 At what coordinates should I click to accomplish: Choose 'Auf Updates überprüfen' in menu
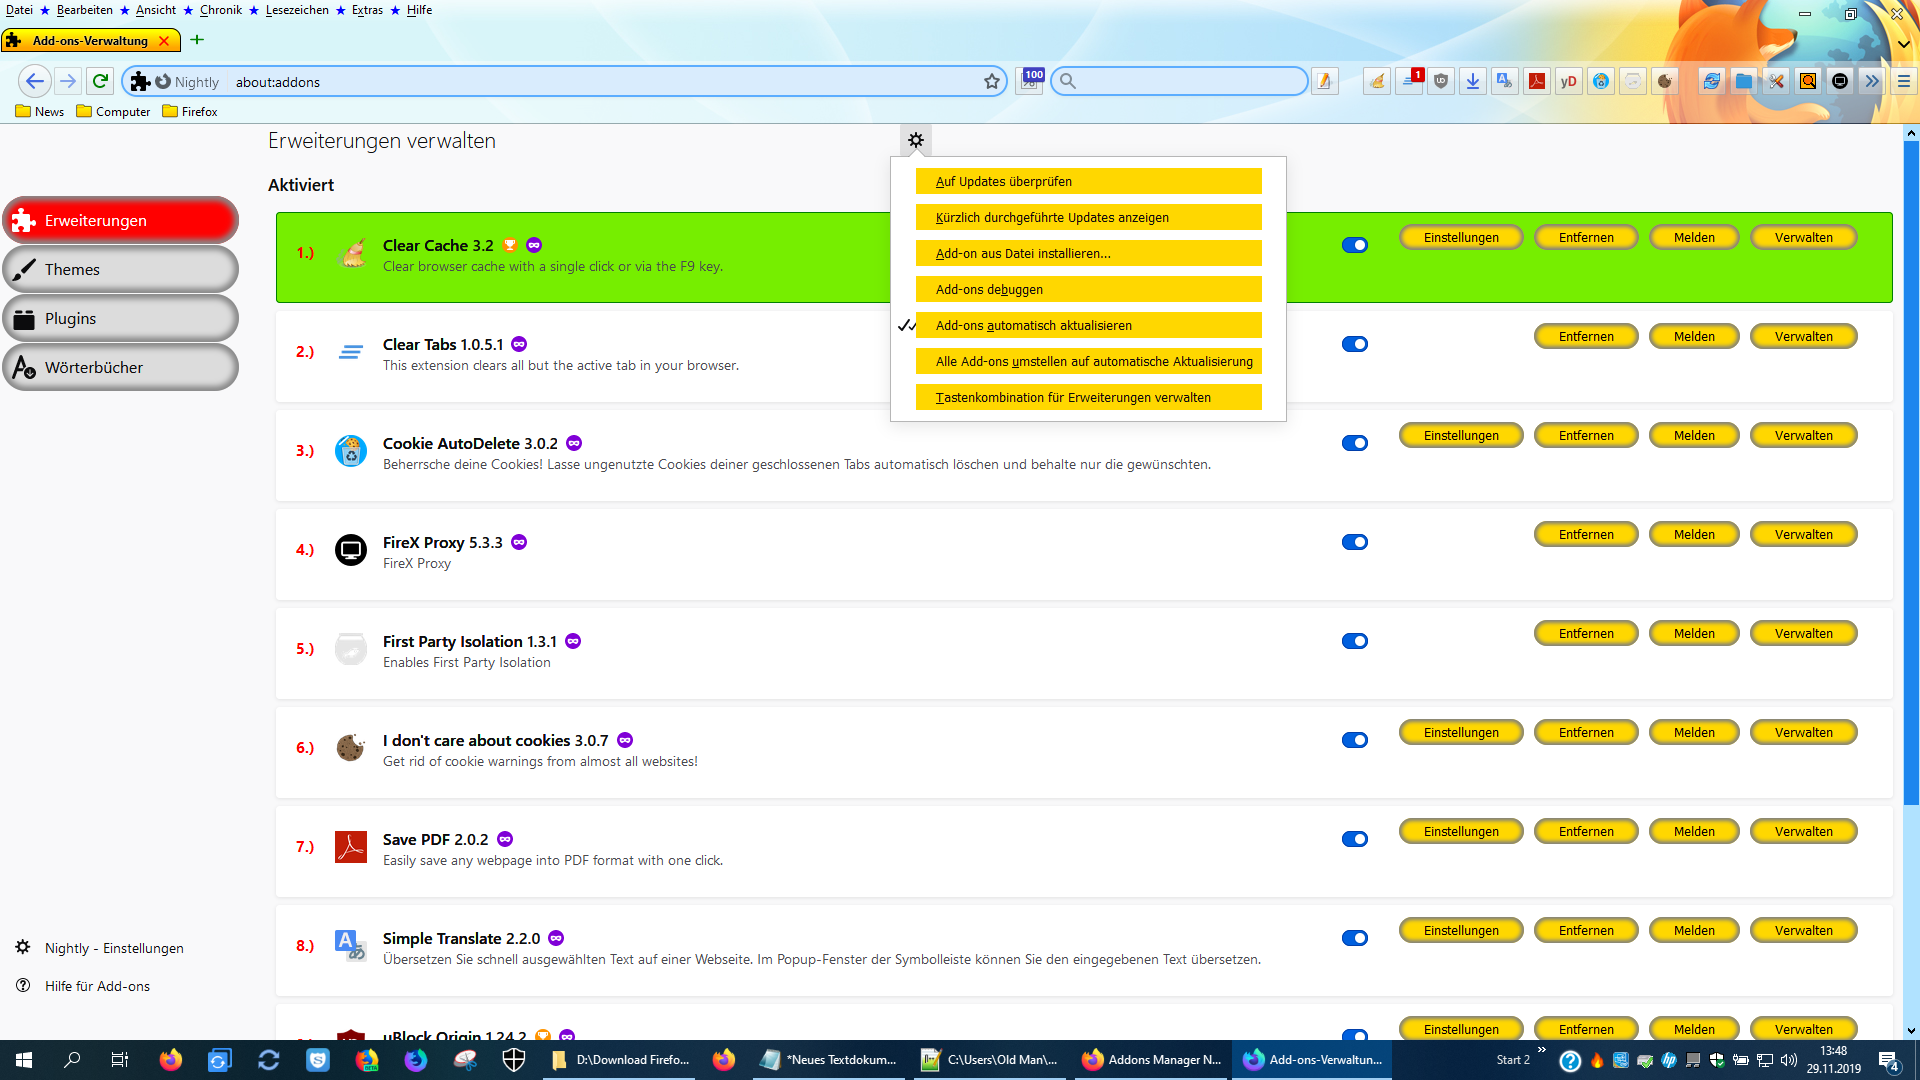1088,182
